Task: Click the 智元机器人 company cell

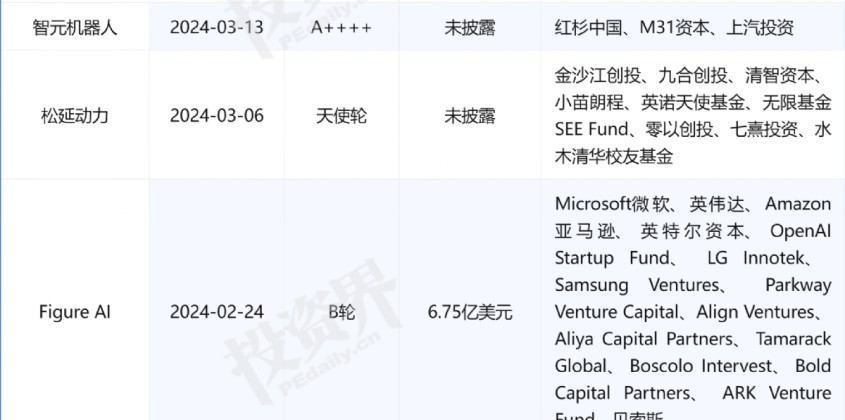Action: (x=75, y=27)
